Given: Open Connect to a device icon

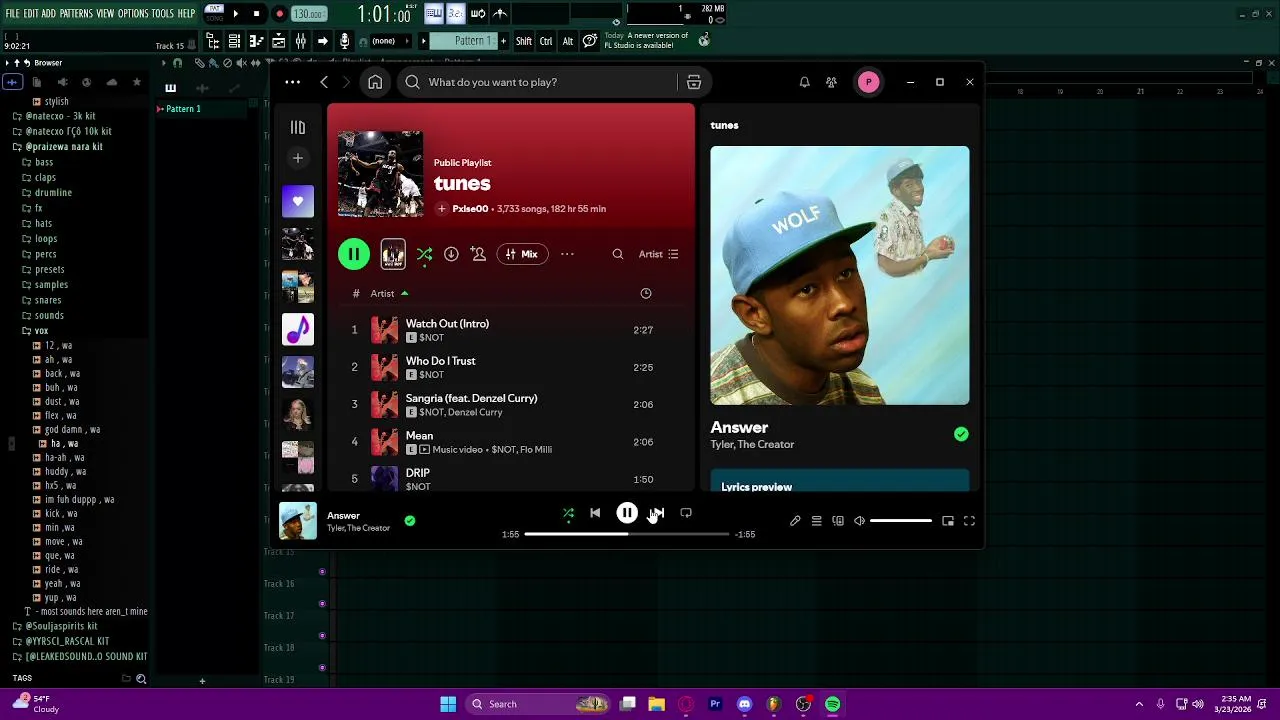Looking at the screenshot, I should point(838,521).
